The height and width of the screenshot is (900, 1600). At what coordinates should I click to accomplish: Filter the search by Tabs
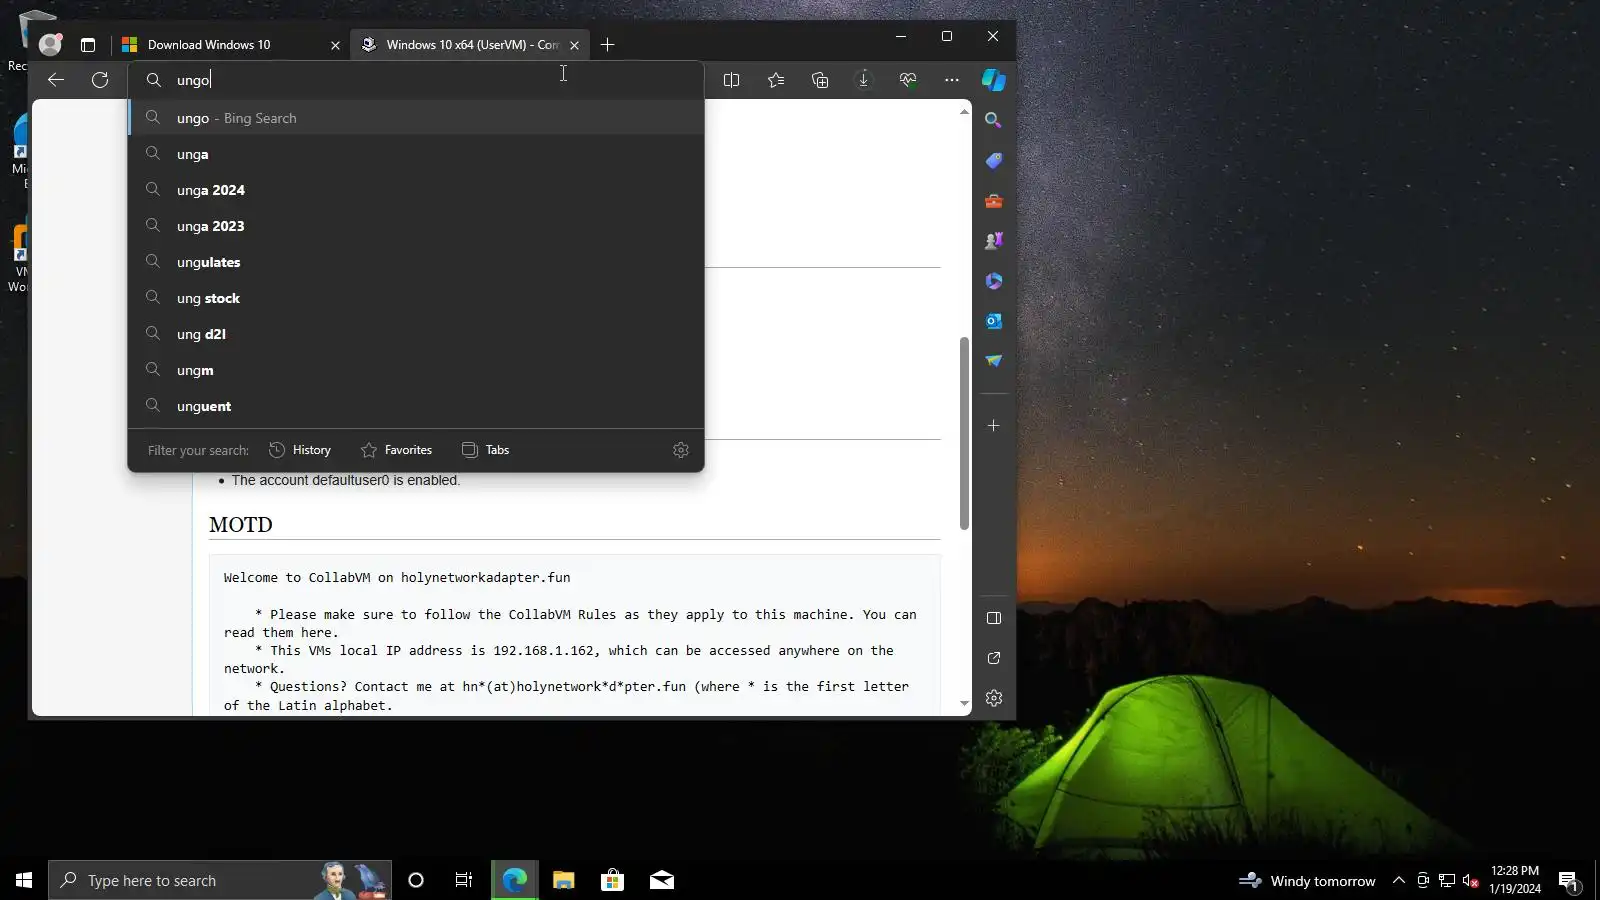[x=485, y=450]
